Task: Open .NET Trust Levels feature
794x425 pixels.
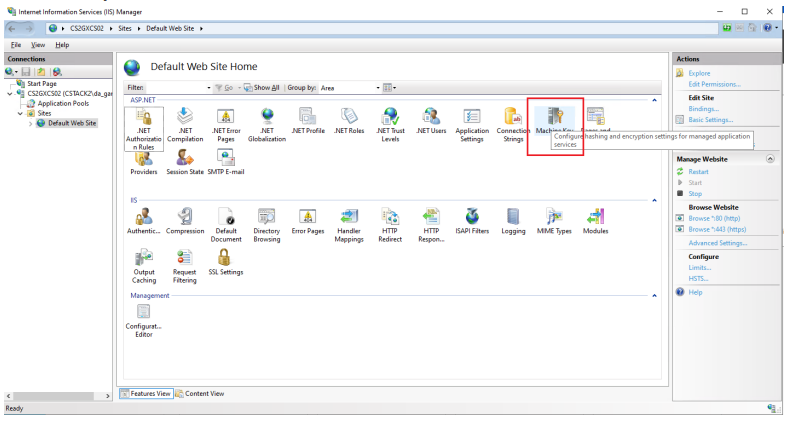Action: tap(390, 125)
